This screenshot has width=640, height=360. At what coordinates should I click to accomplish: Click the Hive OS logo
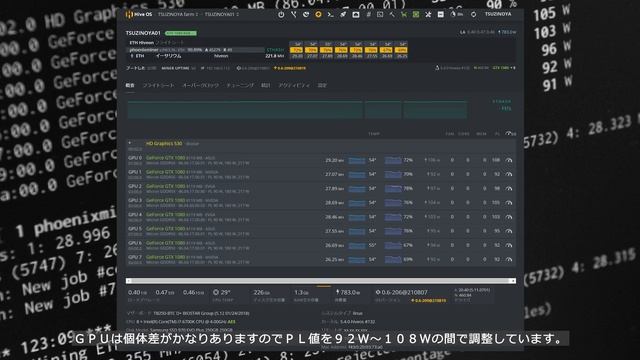[x=139, y=14]
